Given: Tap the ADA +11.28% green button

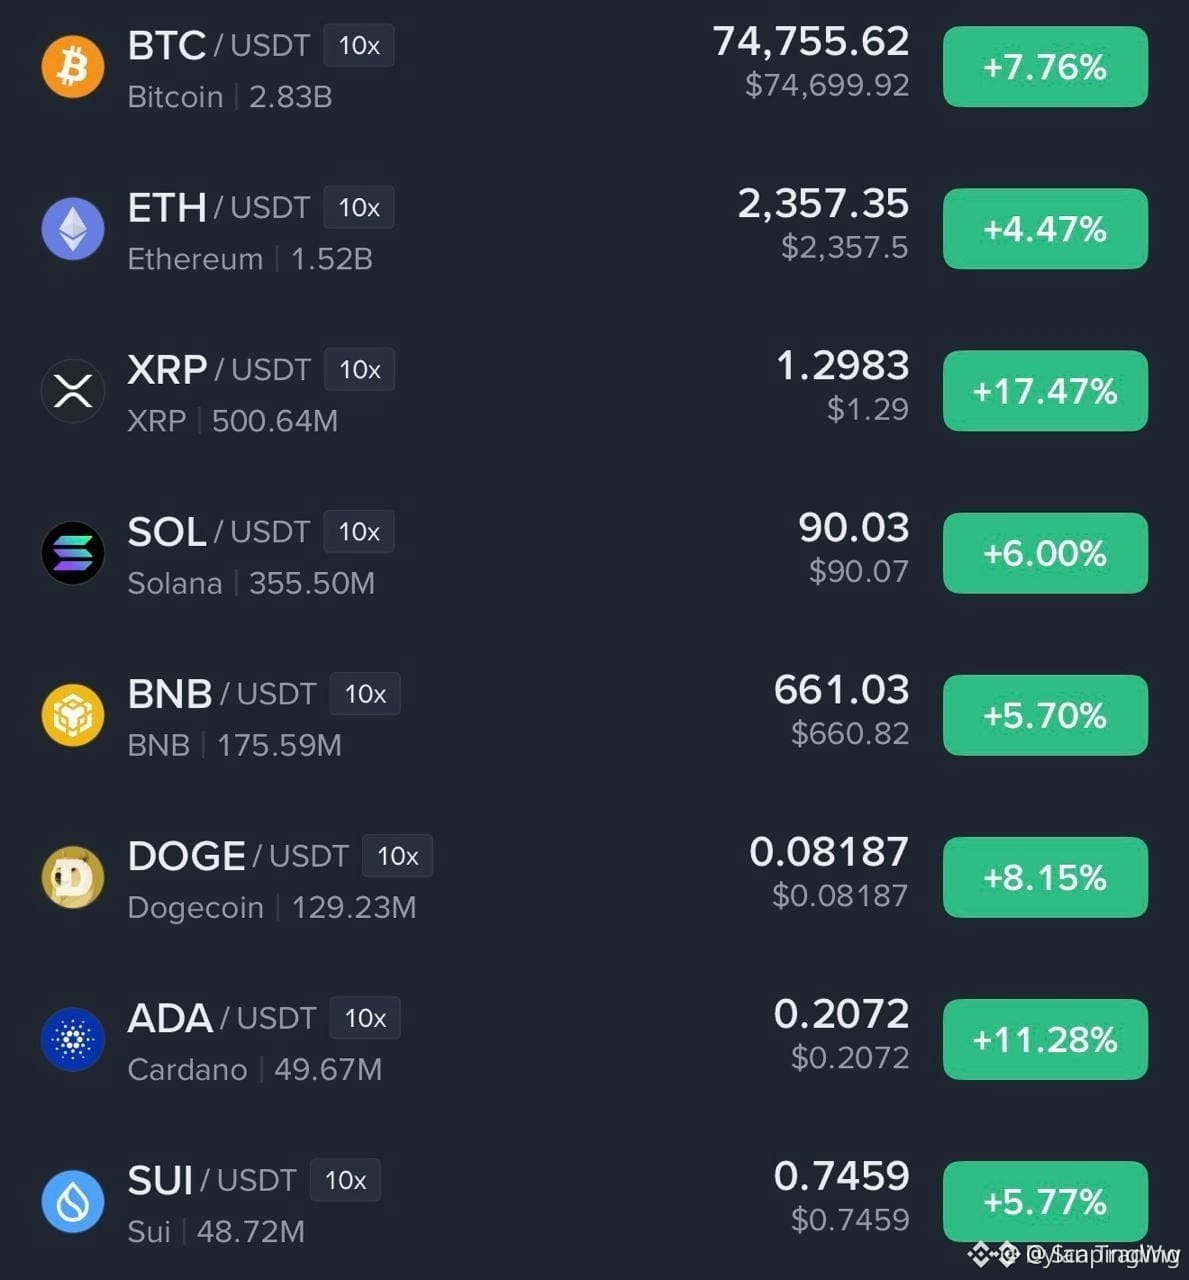Looking at the screenshot, I should tap(1045, 1039).
